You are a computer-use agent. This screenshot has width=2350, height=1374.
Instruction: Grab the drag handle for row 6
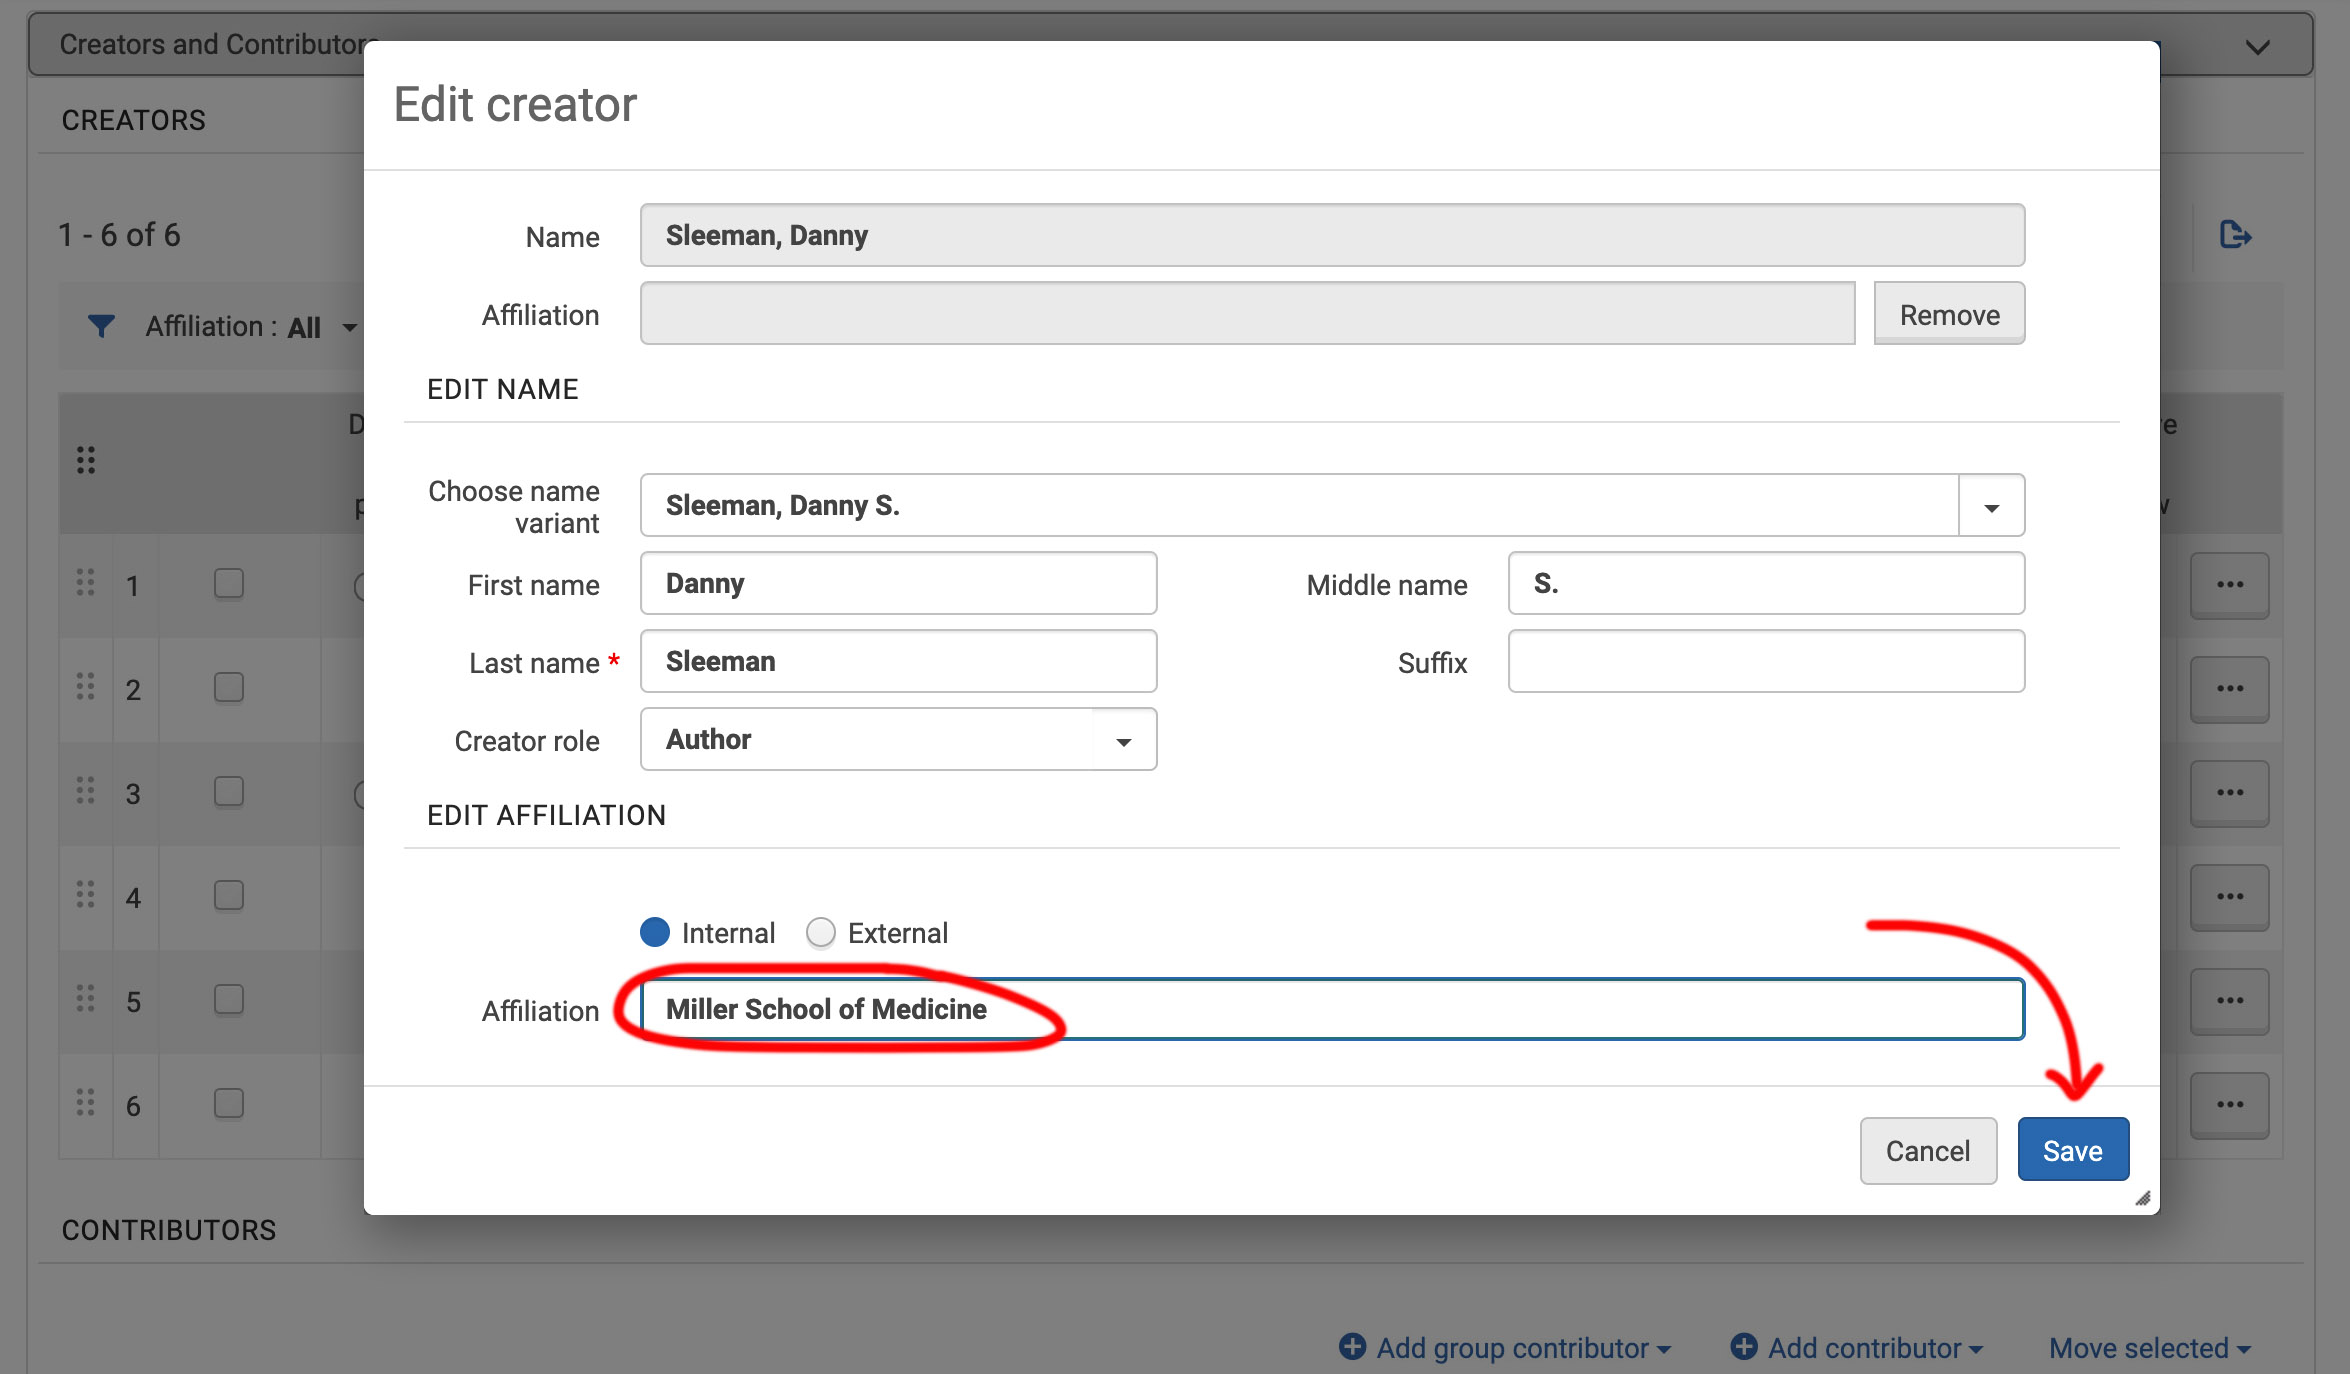[x=86, y=1103]
